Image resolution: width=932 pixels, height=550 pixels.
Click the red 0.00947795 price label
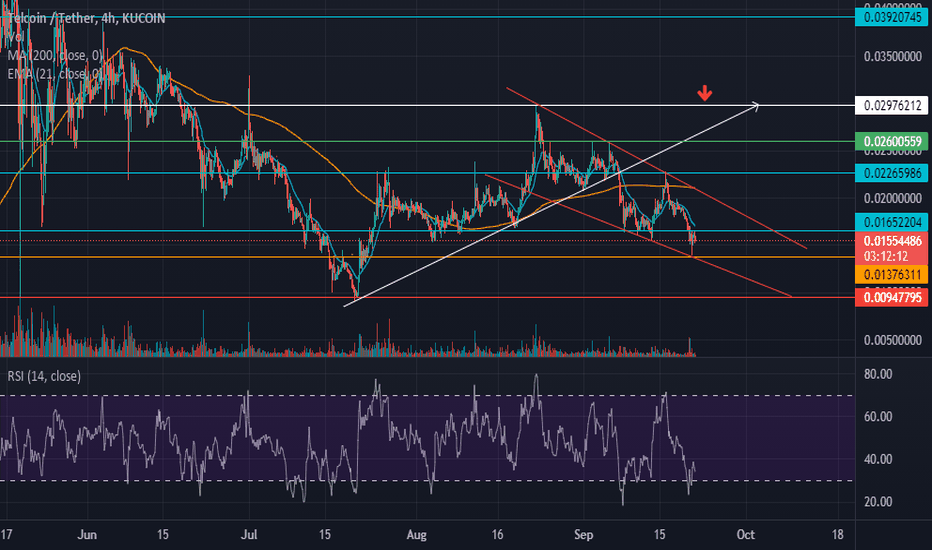coord(892,297)
